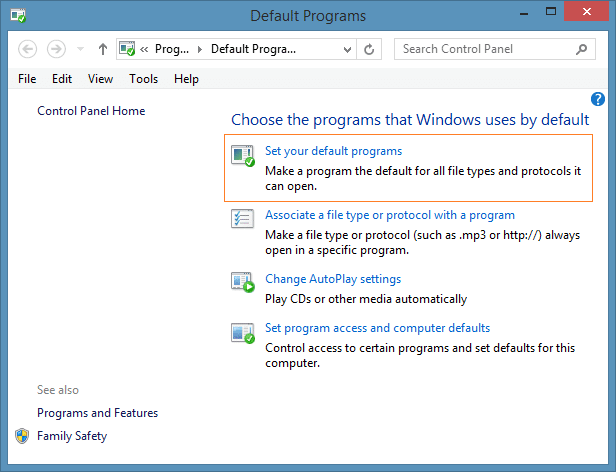The height and width of the screenshot is (472, 616).
Task: Click the Forward navigation arrow
Action: (56, 49)
